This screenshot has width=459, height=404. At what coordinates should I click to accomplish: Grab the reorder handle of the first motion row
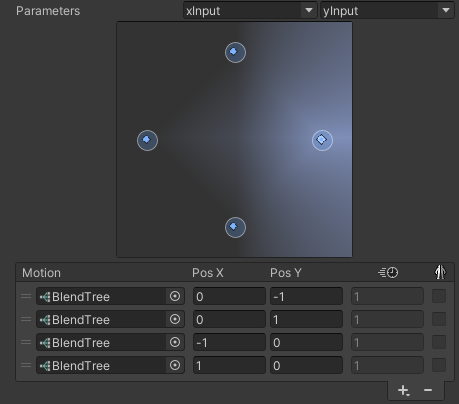tap(26, 296)
